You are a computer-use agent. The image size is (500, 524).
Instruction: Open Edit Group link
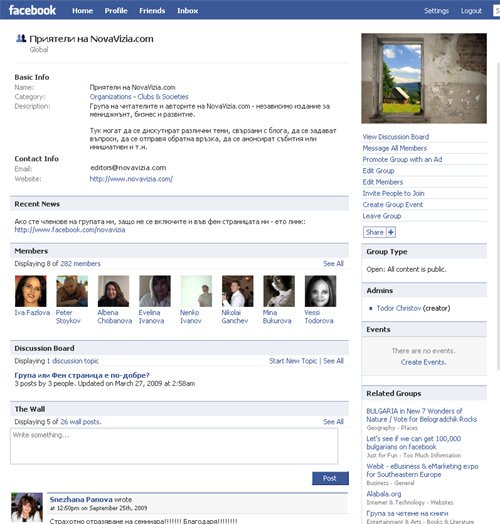378,171
